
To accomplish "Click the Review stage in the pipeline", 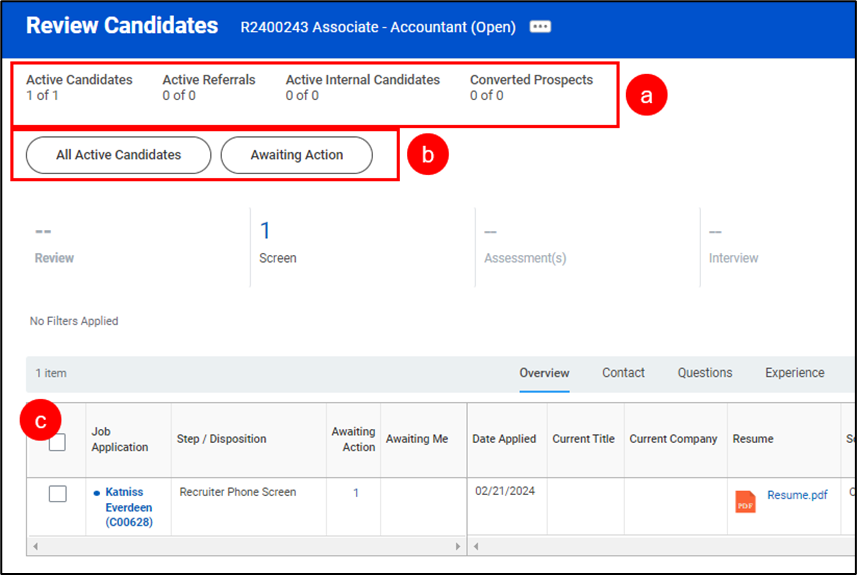I will pos(54,244).
